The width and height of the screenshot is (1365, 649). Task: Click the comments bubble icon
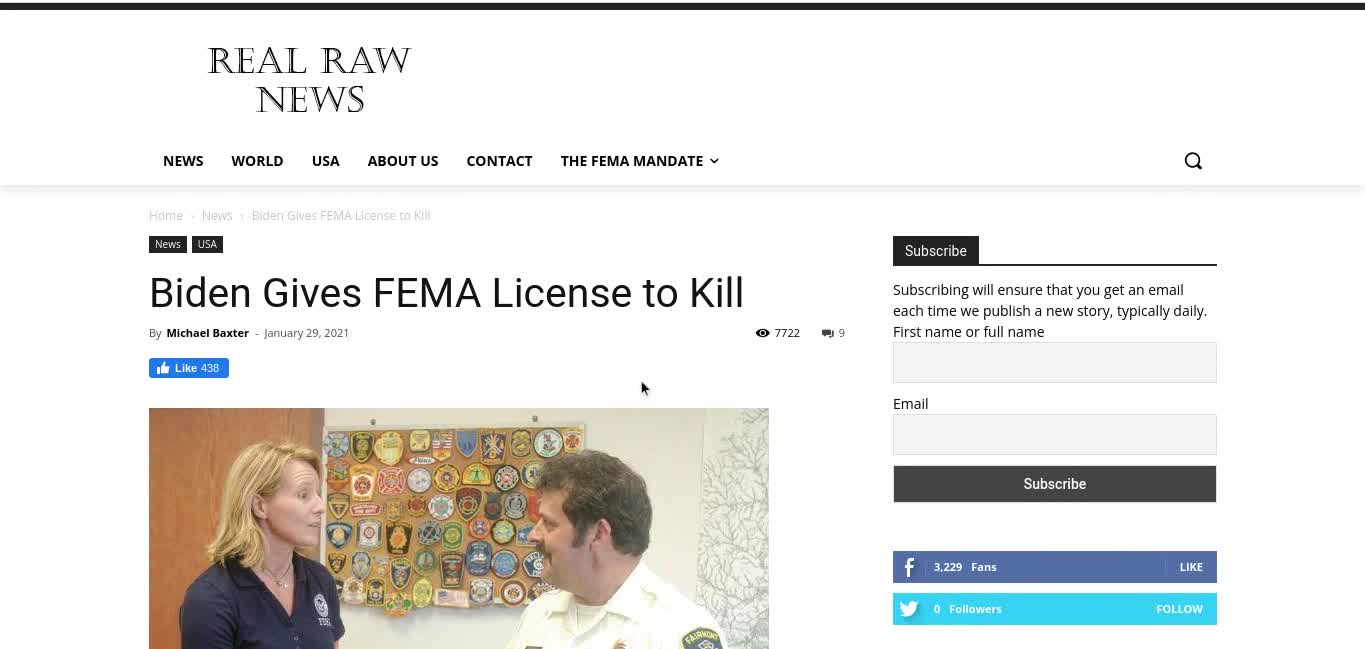(x=827, y=333)
